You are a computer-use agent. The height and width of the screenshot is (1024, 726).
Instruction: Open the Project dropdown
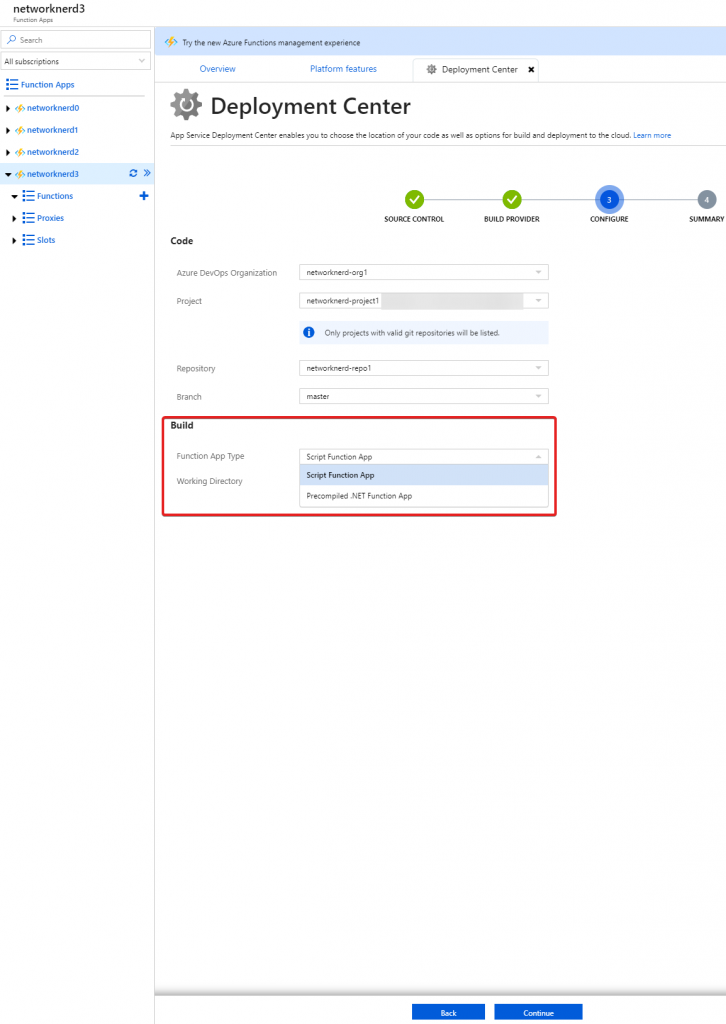click(424, 300)
